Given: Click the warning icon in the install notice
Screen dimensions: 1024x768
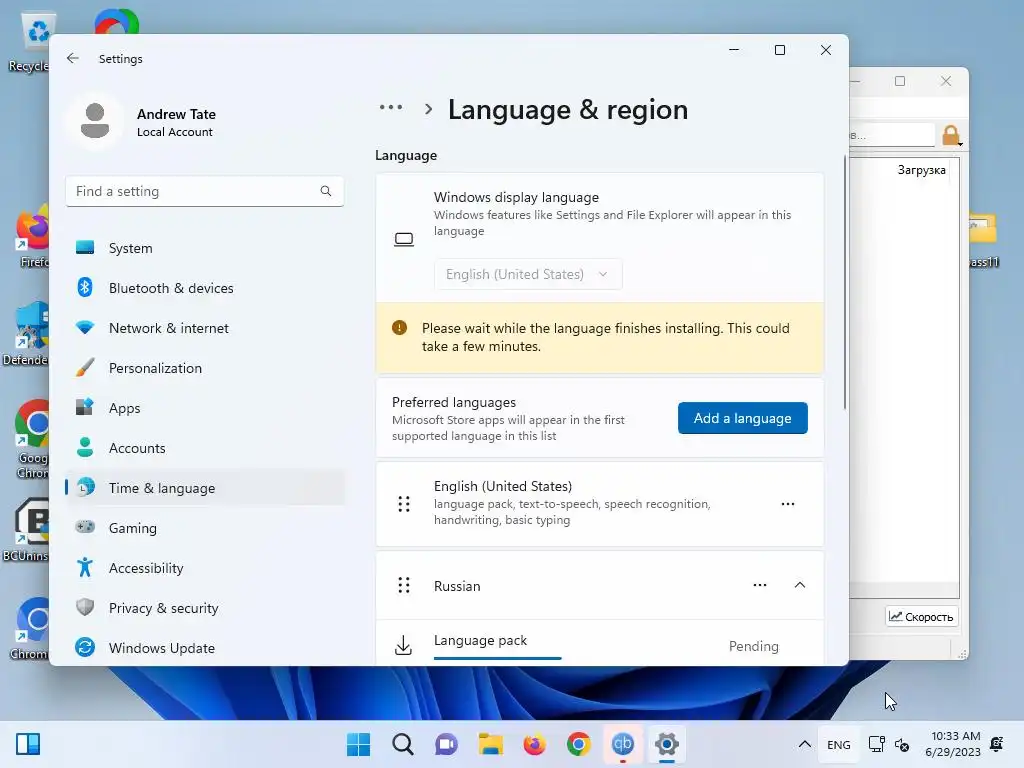Looking at the screenshot, I should (399, 328).
